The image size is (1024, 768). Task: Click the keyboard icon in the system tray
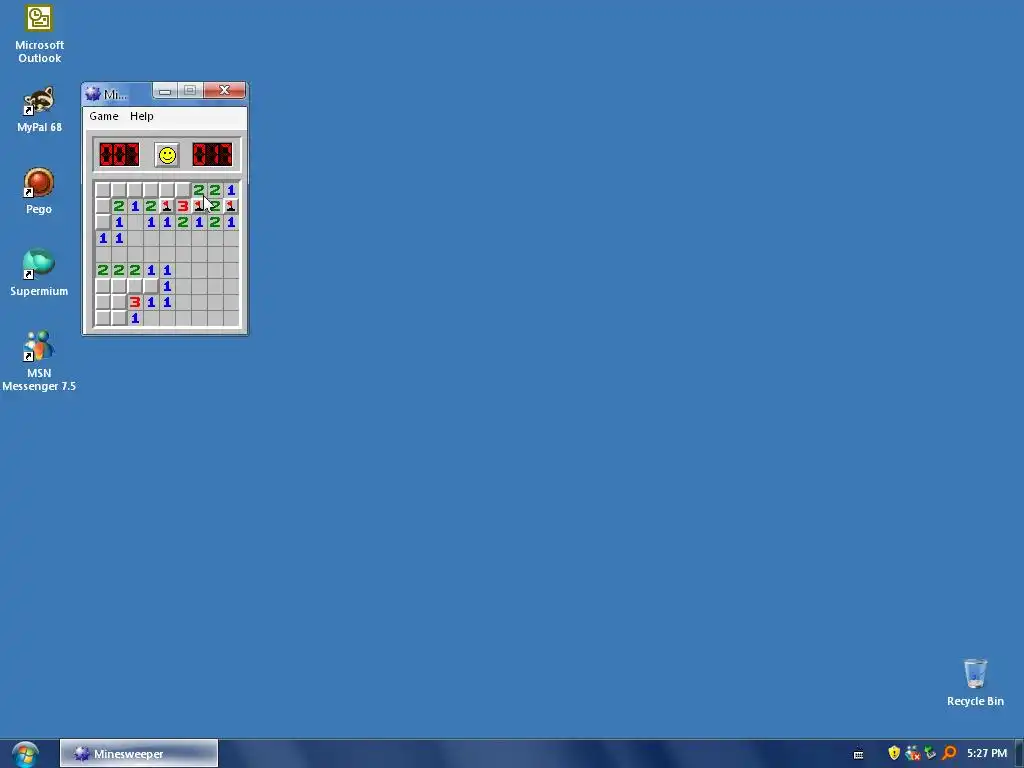[x=859, y=754]
